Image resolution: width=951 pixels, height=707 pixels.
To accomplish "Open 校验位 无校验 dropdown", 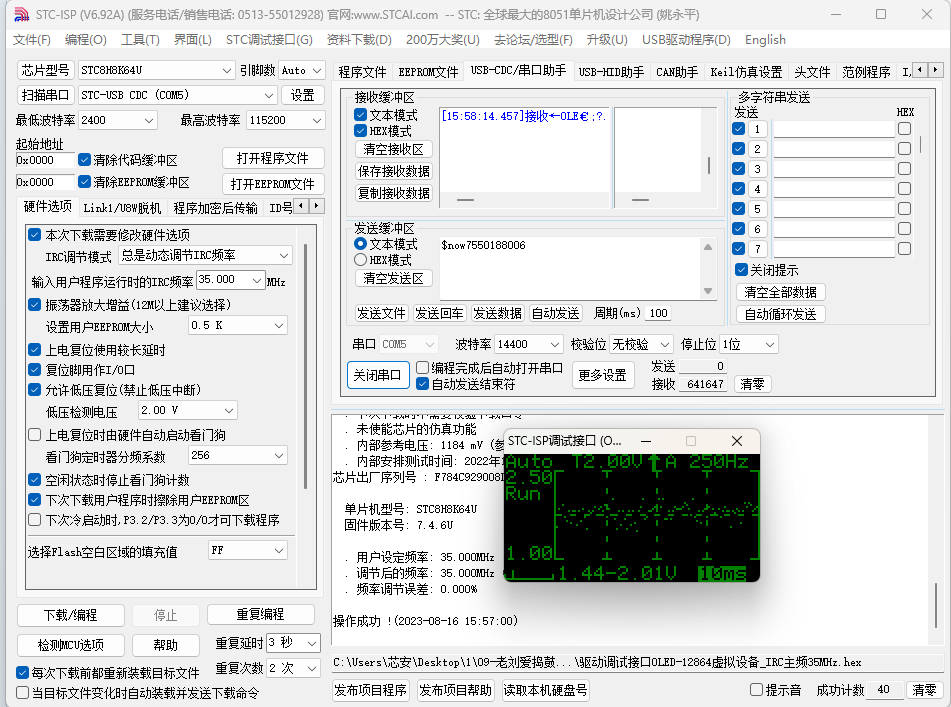I will pyautogui.click(x=641, y=344).
